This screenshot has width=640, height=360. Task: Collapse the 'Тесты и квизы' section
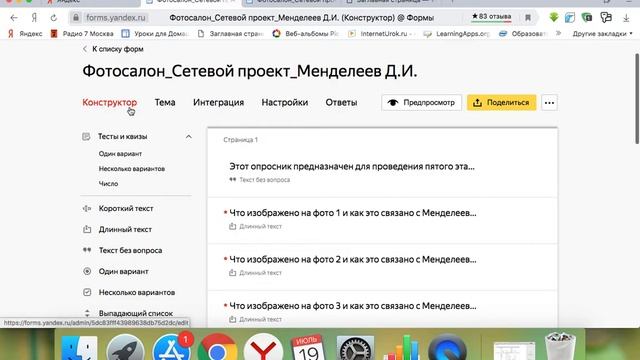[189, 137]
